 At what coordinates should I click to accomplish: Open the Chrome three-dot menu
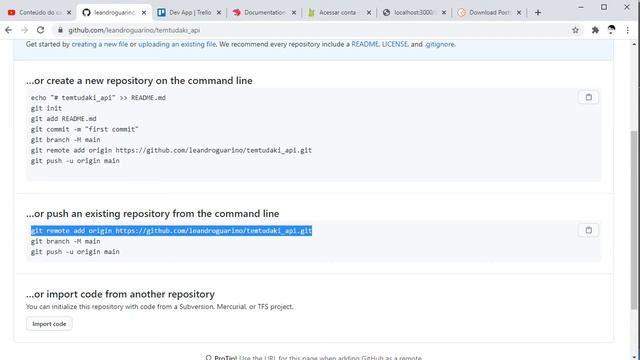pos(628,30)
